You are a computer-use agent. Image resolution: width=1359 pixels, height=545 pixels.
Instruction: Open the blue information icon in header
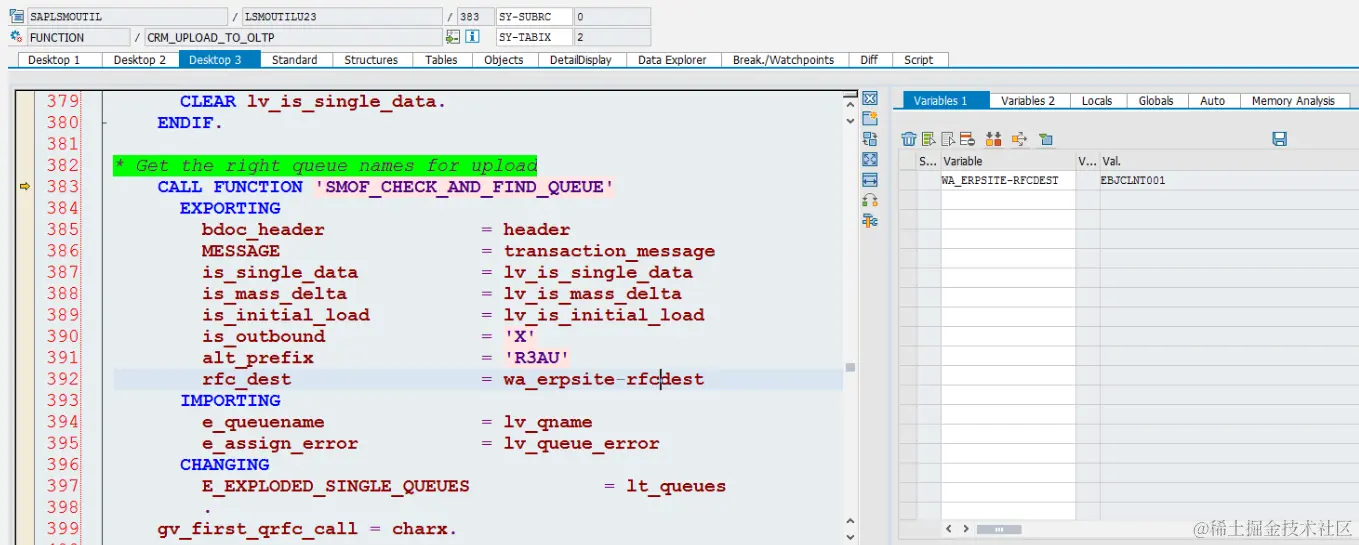click(x=472, y=37)
